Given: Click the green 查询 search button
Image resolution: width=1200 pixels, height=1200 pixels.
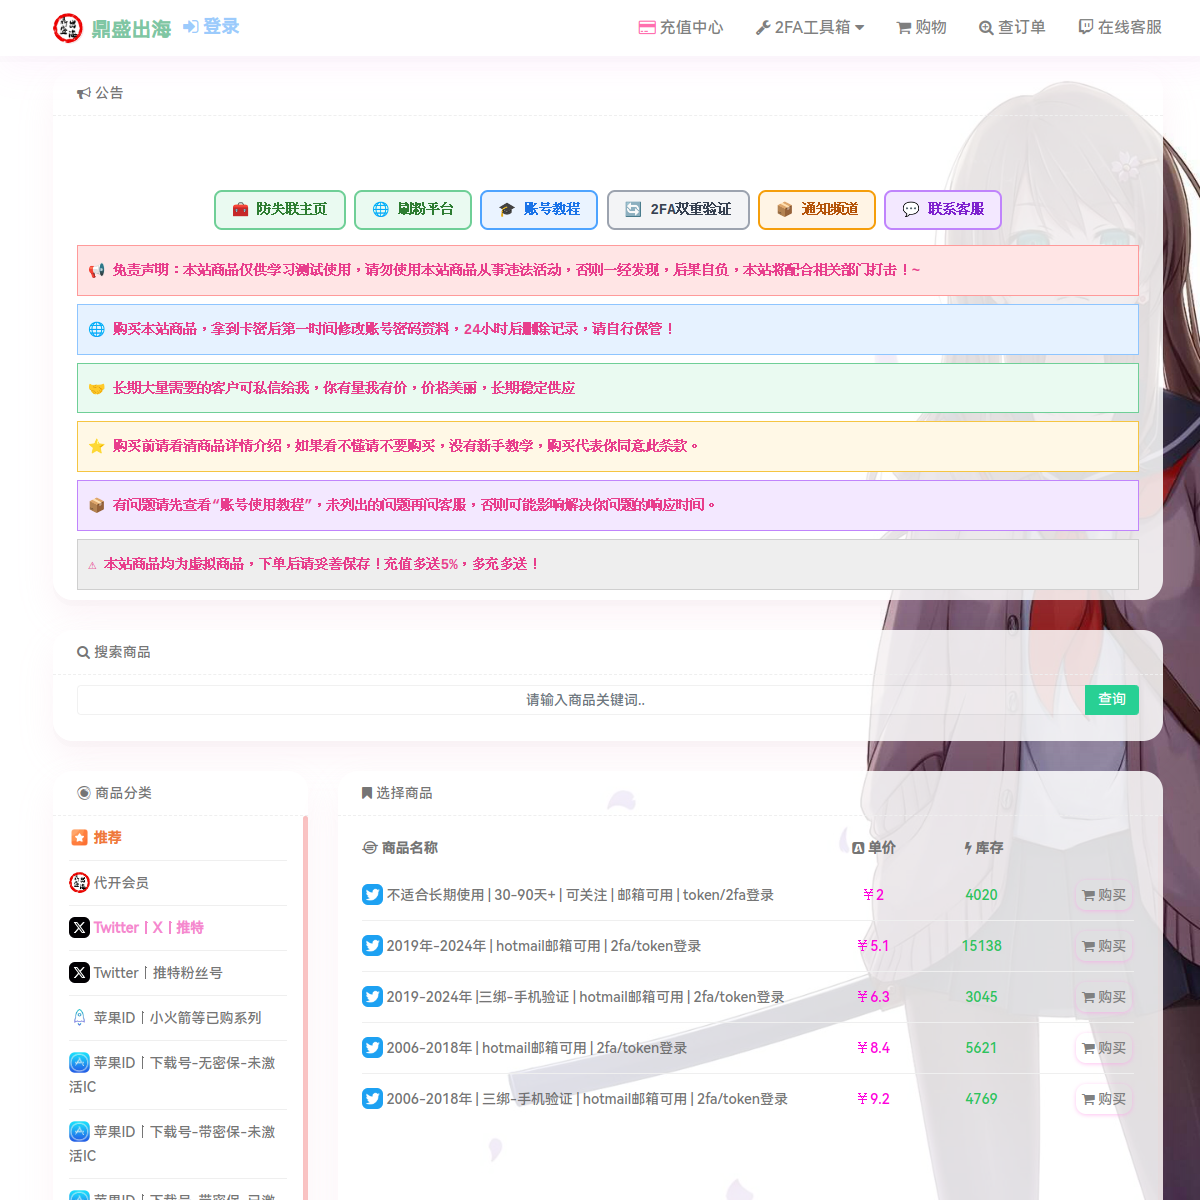Looking at the screenshot, I should (1112, 700).
